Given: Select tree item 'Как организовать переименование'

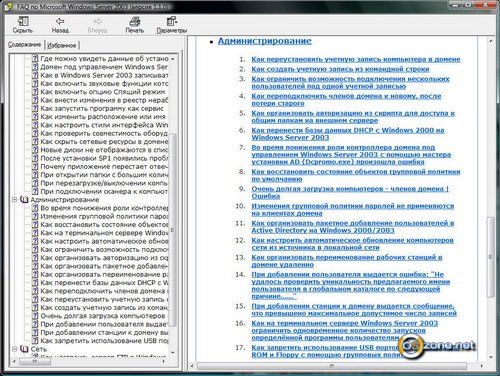Looking at the screenshot, I should click(104, 274).
